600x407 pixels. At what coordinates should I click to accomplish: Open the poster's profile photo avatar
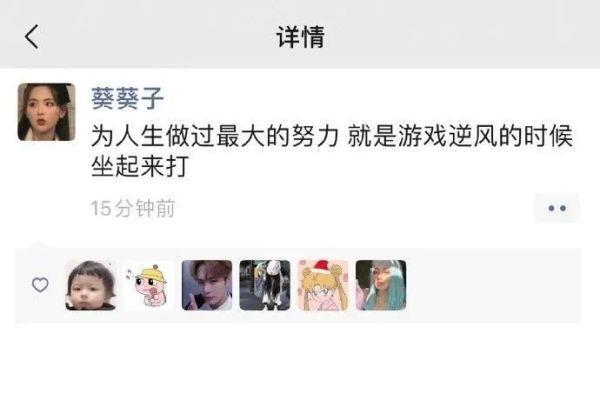[46, 112]
